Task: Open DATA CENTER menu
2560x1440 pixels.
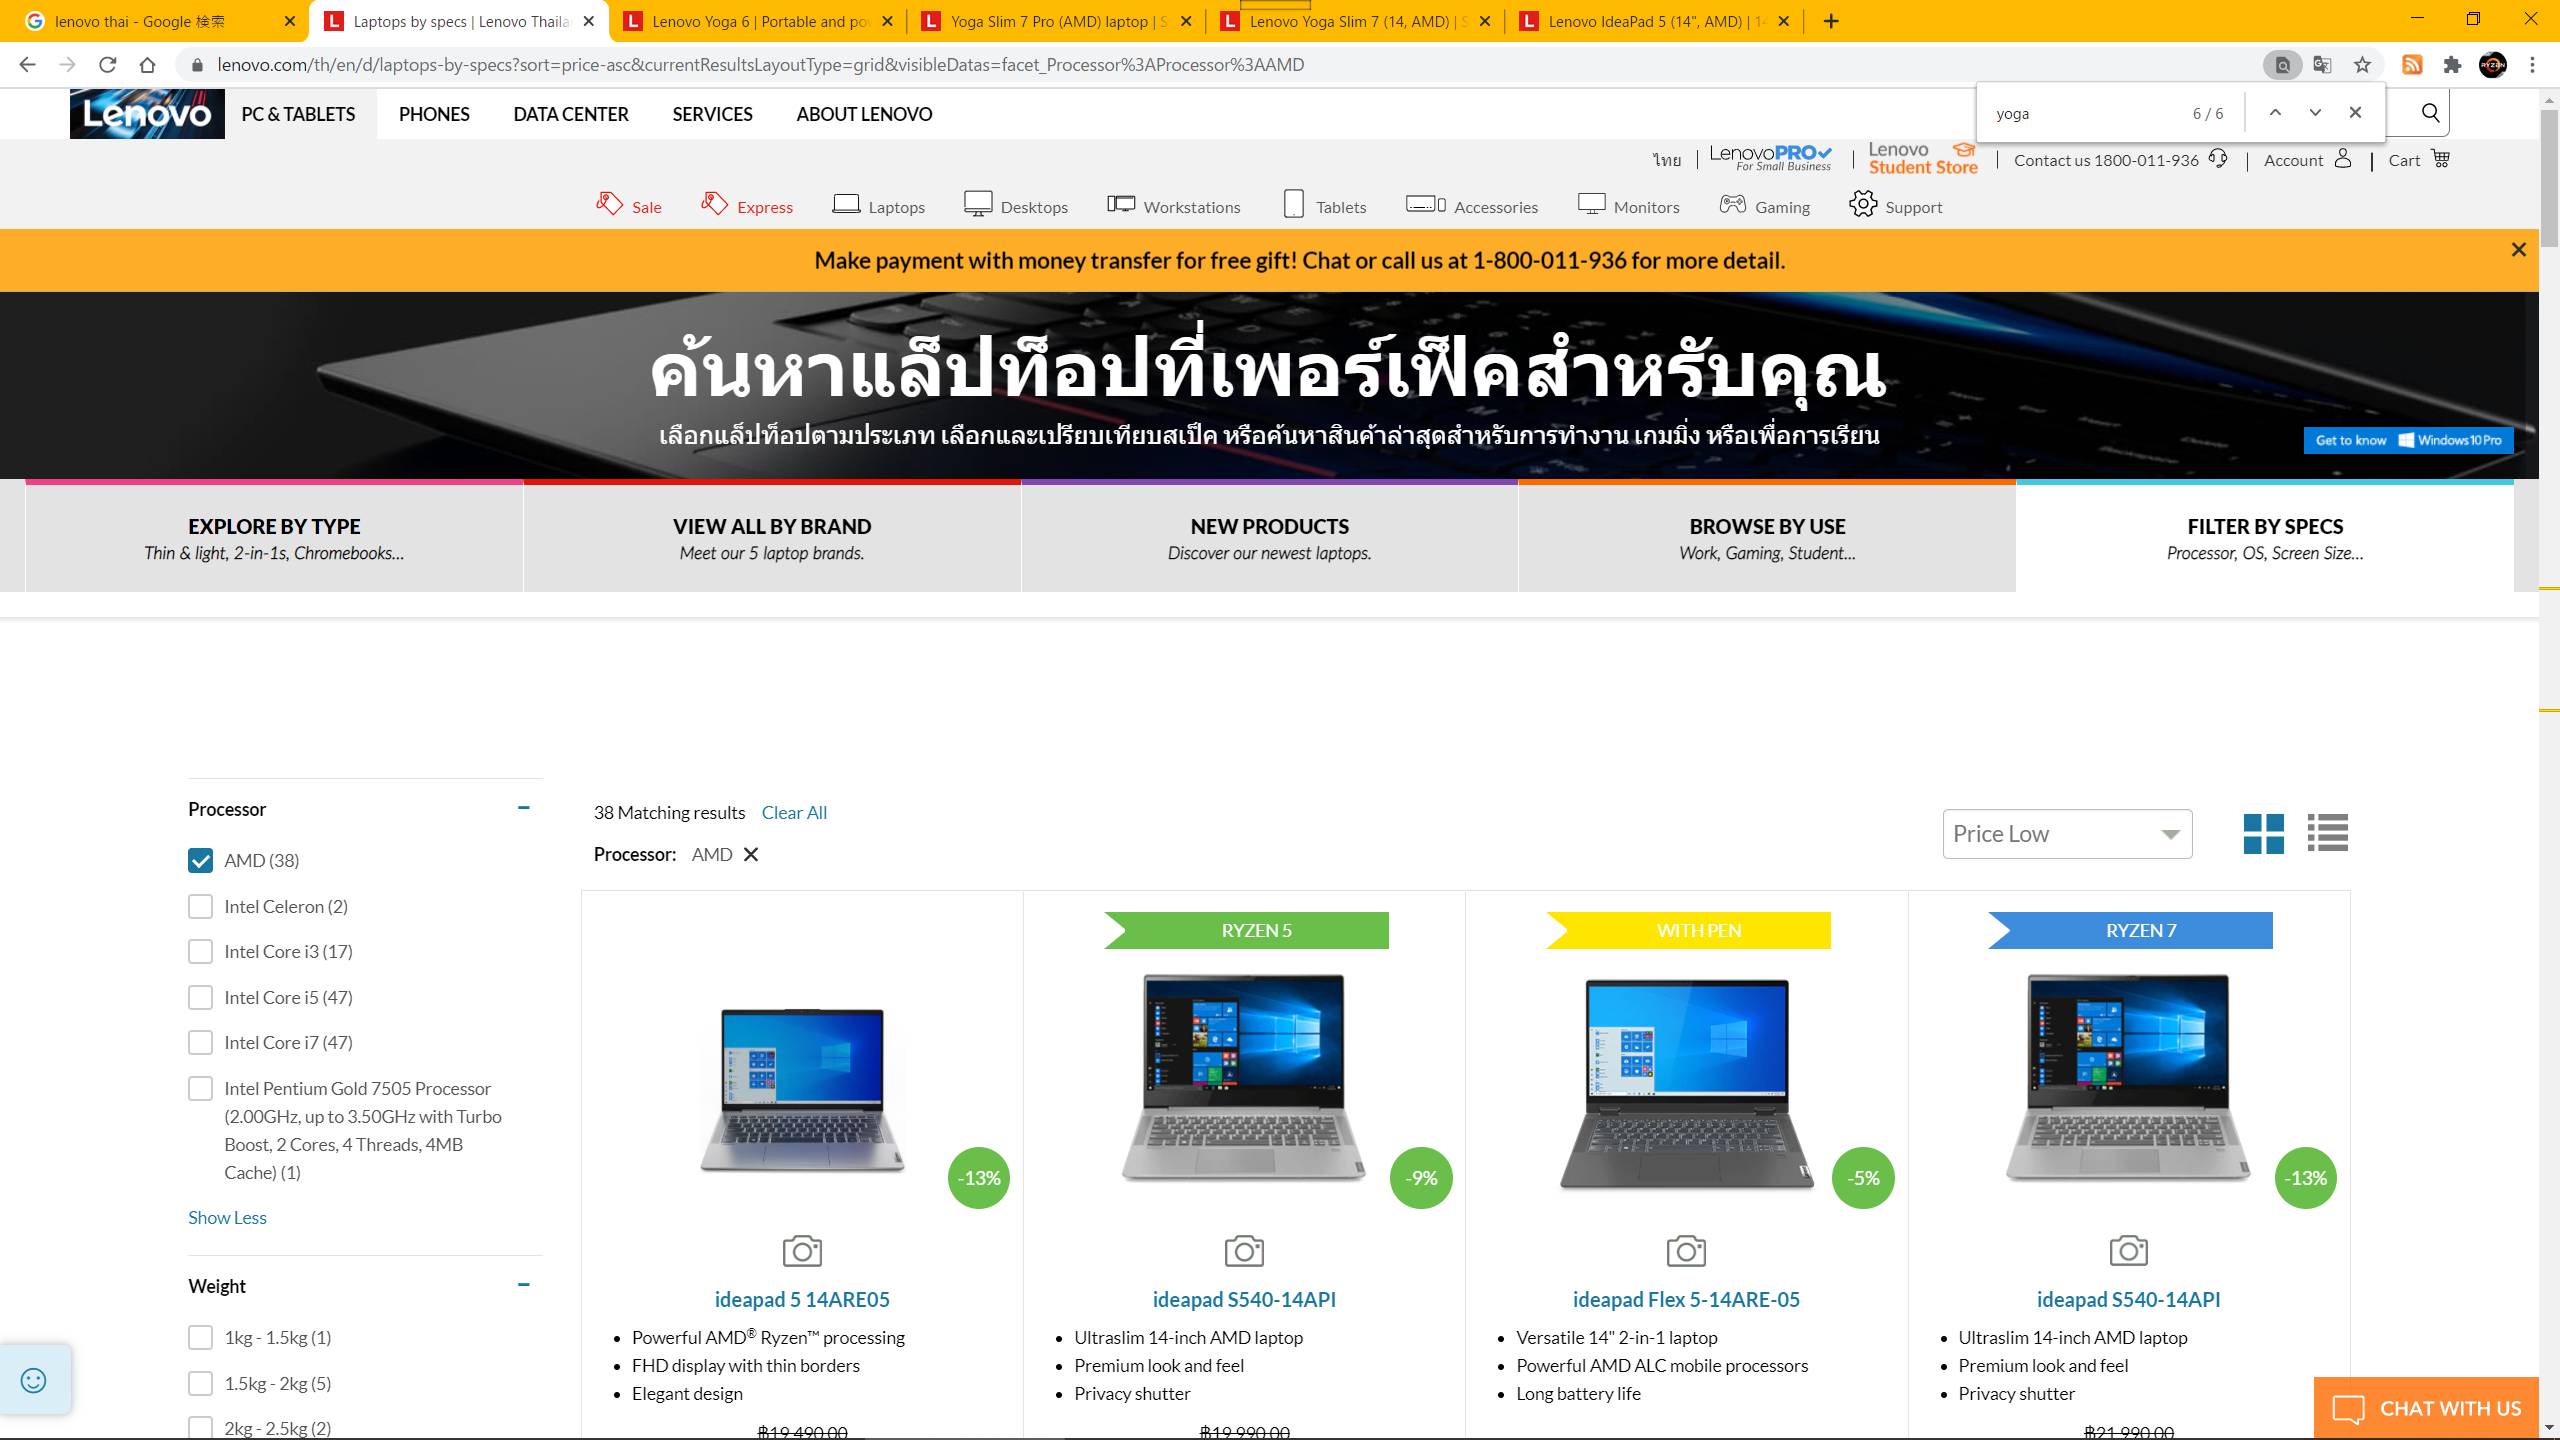Action: click(571, 114)
